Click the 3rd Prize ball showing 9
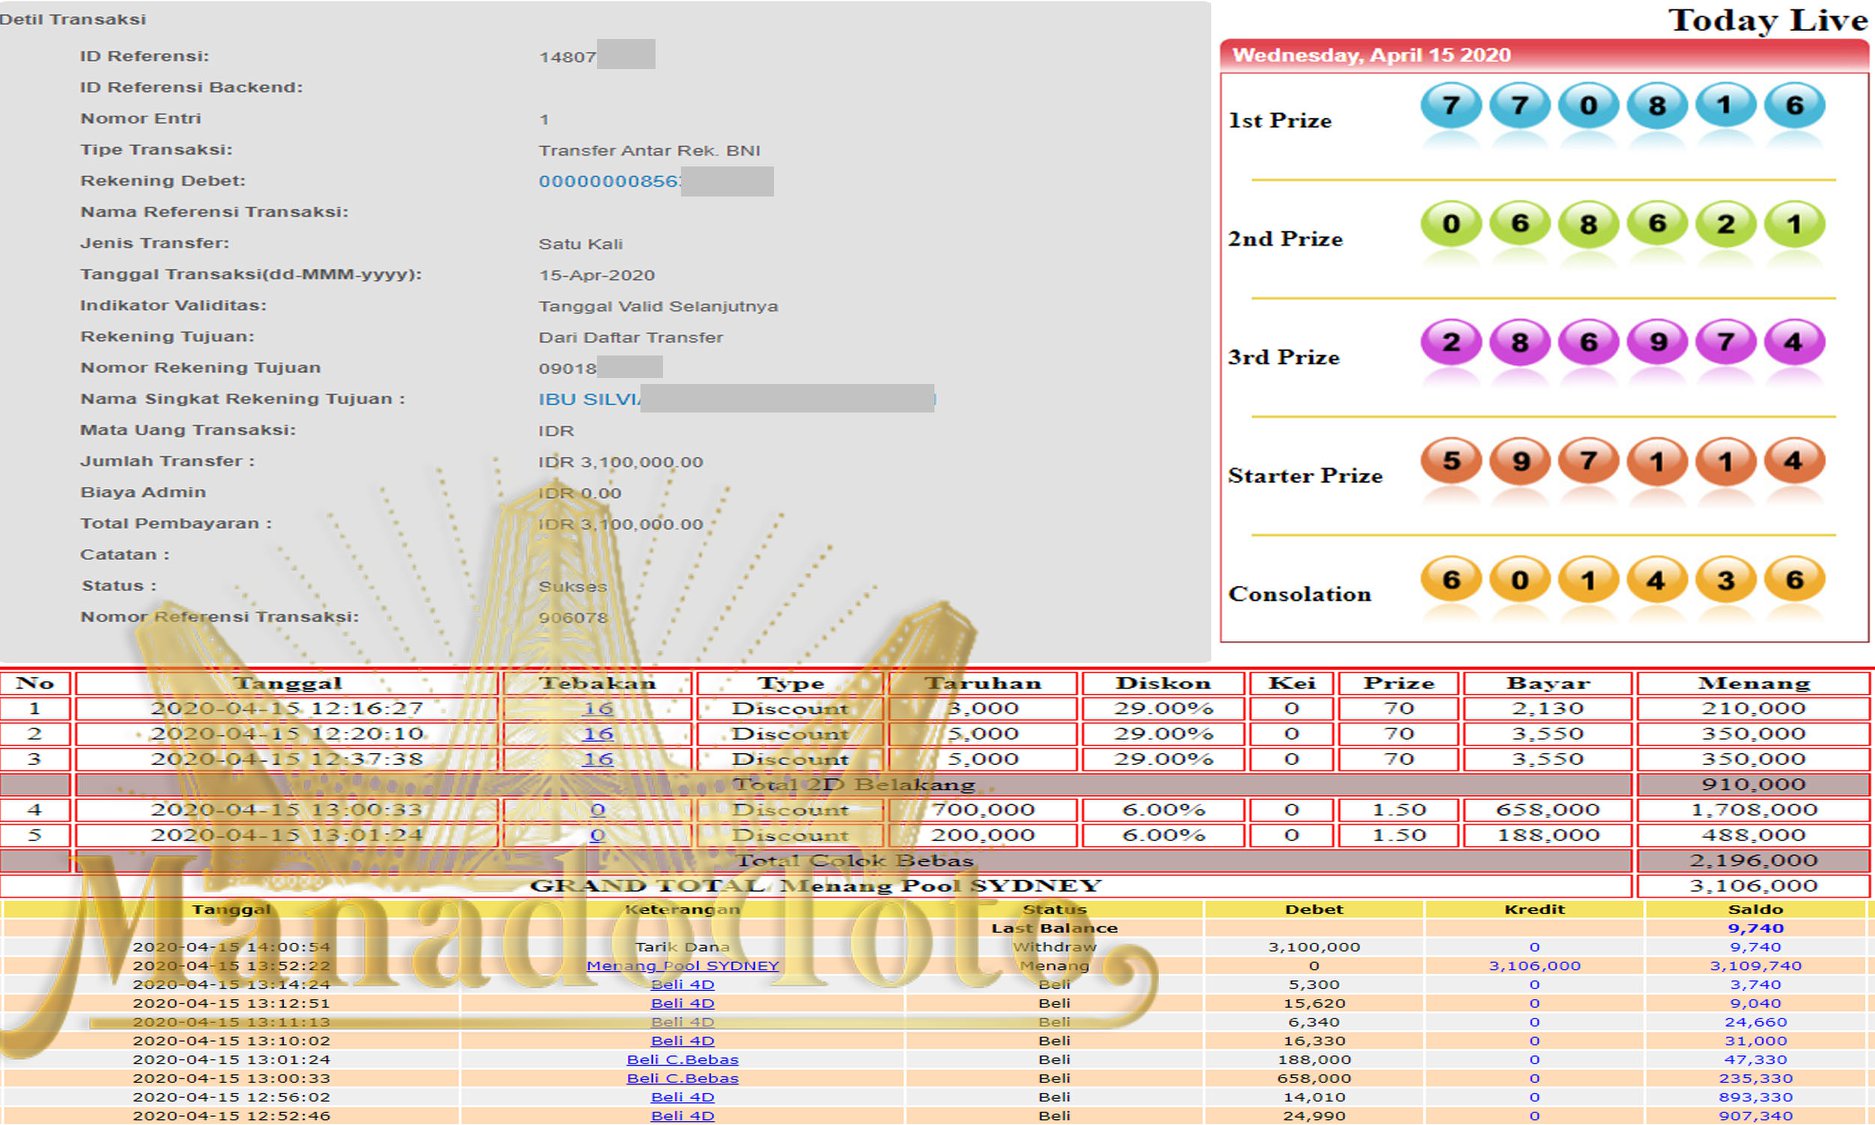 coord(1657,342)
